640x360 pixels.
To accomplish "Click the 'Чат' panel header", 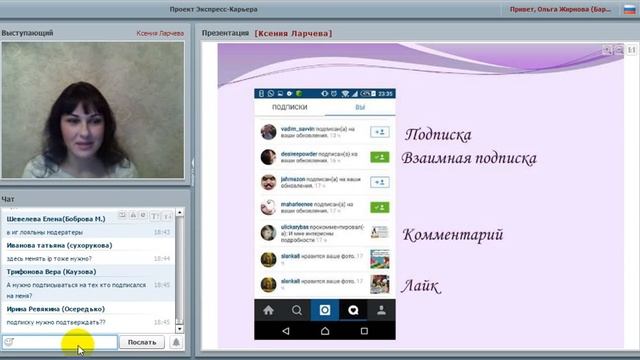I will click(8, 199).
